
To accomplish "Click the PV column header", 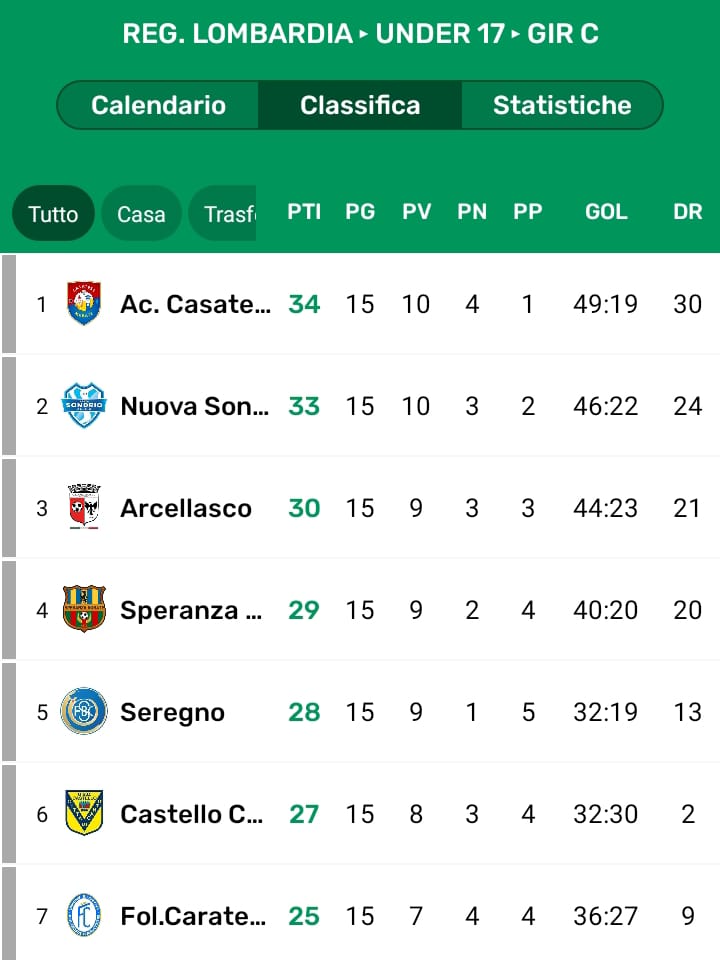I will [x=416, y=212].
